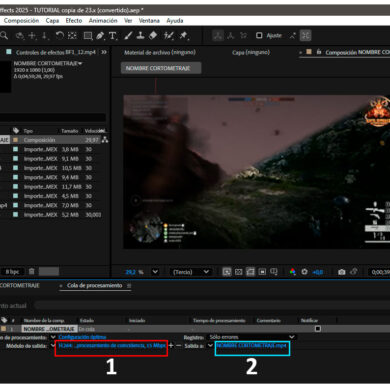Open the Animación menu
This screenshot has width=390, height=390.
click(x=103, y=21)
